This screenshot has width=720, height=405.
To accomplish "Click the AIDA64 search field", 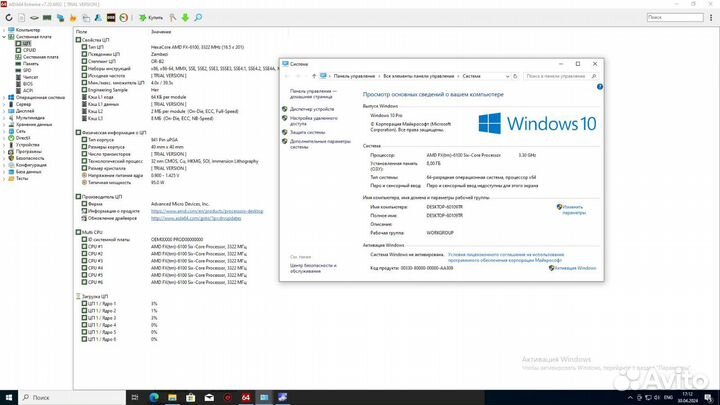I will click(675, 17).
